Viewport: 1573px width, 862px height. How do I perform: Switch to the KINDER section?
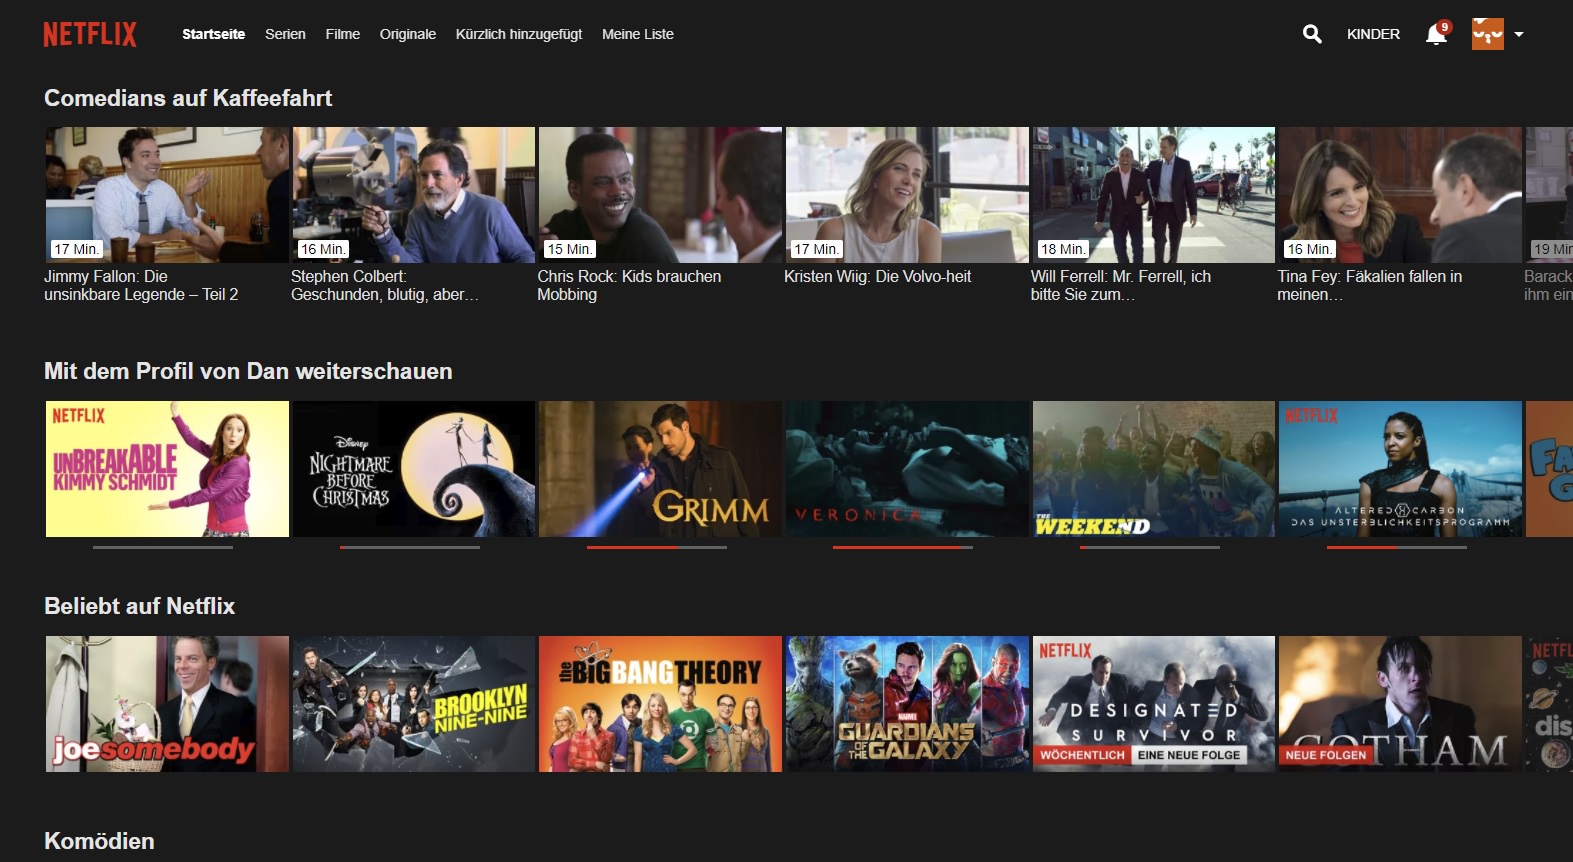pyautogui.click(x=1373, y=34)
